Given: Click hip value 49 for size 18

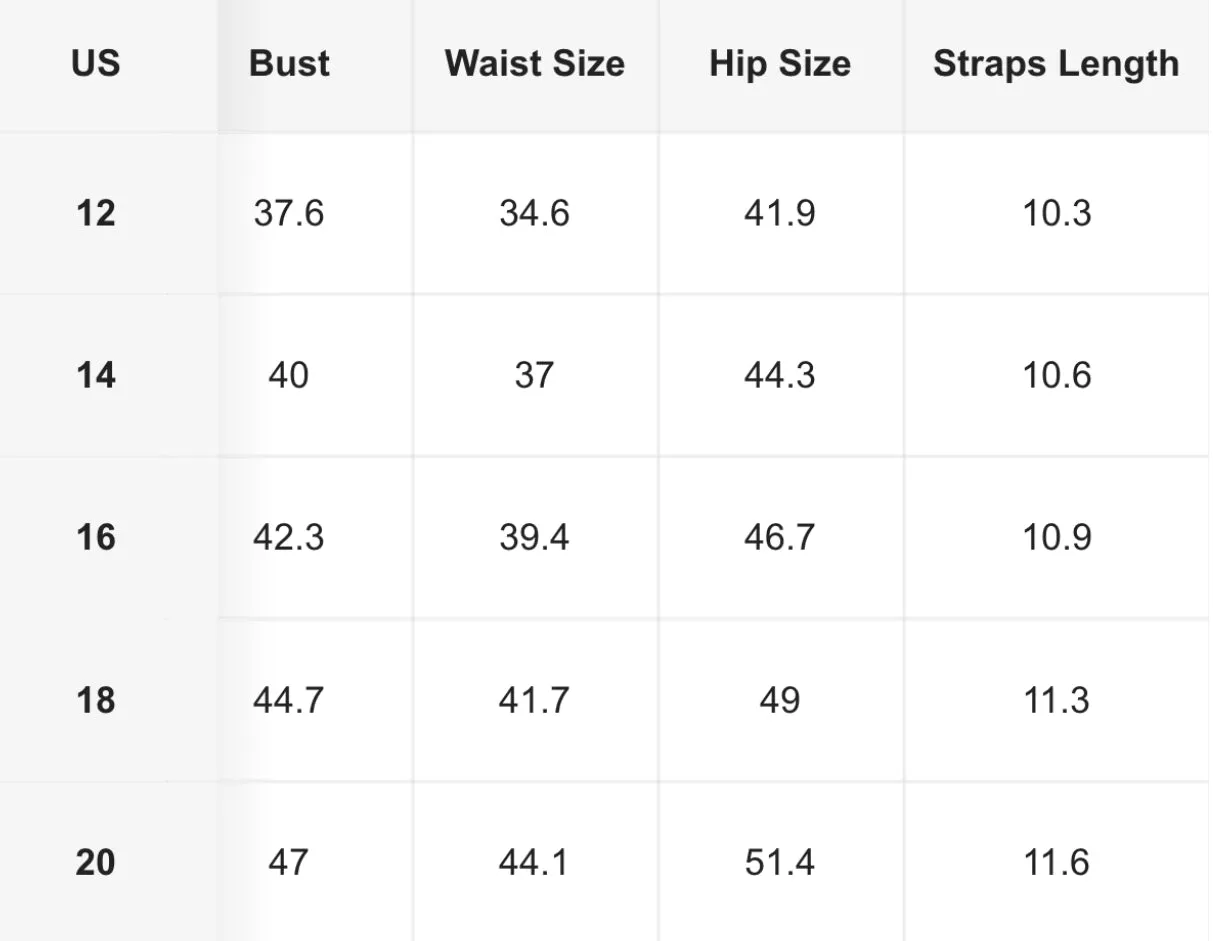Looking at the screenshot, I should [x=780, y=700].
